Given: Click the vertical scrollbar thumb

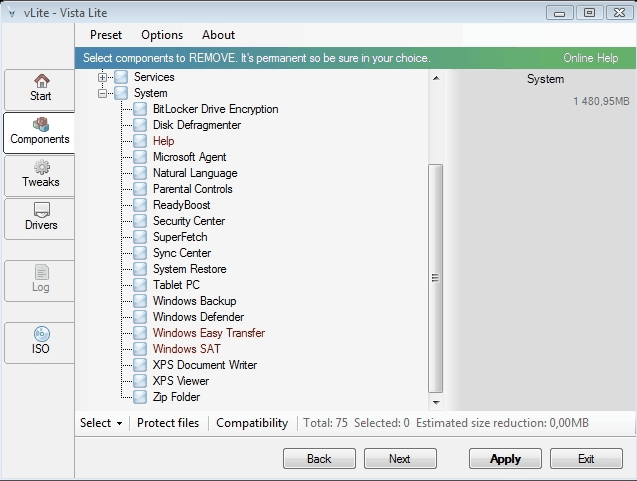Looking at the screenshot, I should [x=436, y=278].
